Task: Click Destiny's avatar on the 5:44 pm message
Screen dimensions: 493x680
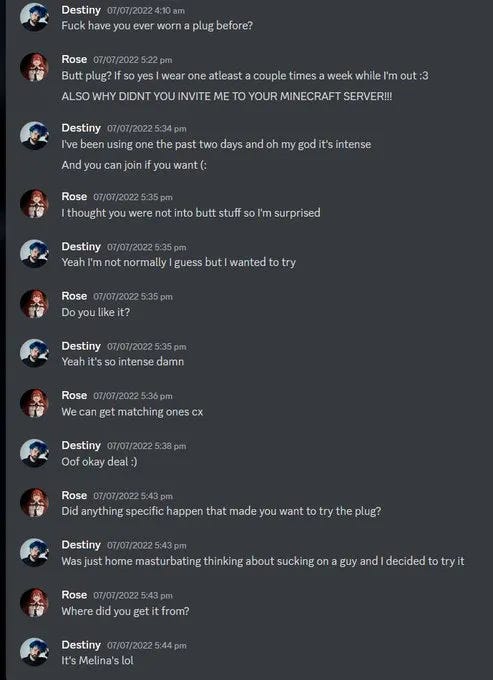Action: pos(34,652)
